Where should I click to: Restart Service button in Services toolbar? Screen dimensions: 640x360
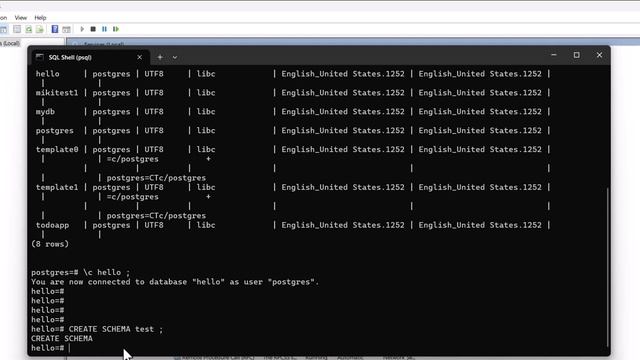[x=116, y=29]
